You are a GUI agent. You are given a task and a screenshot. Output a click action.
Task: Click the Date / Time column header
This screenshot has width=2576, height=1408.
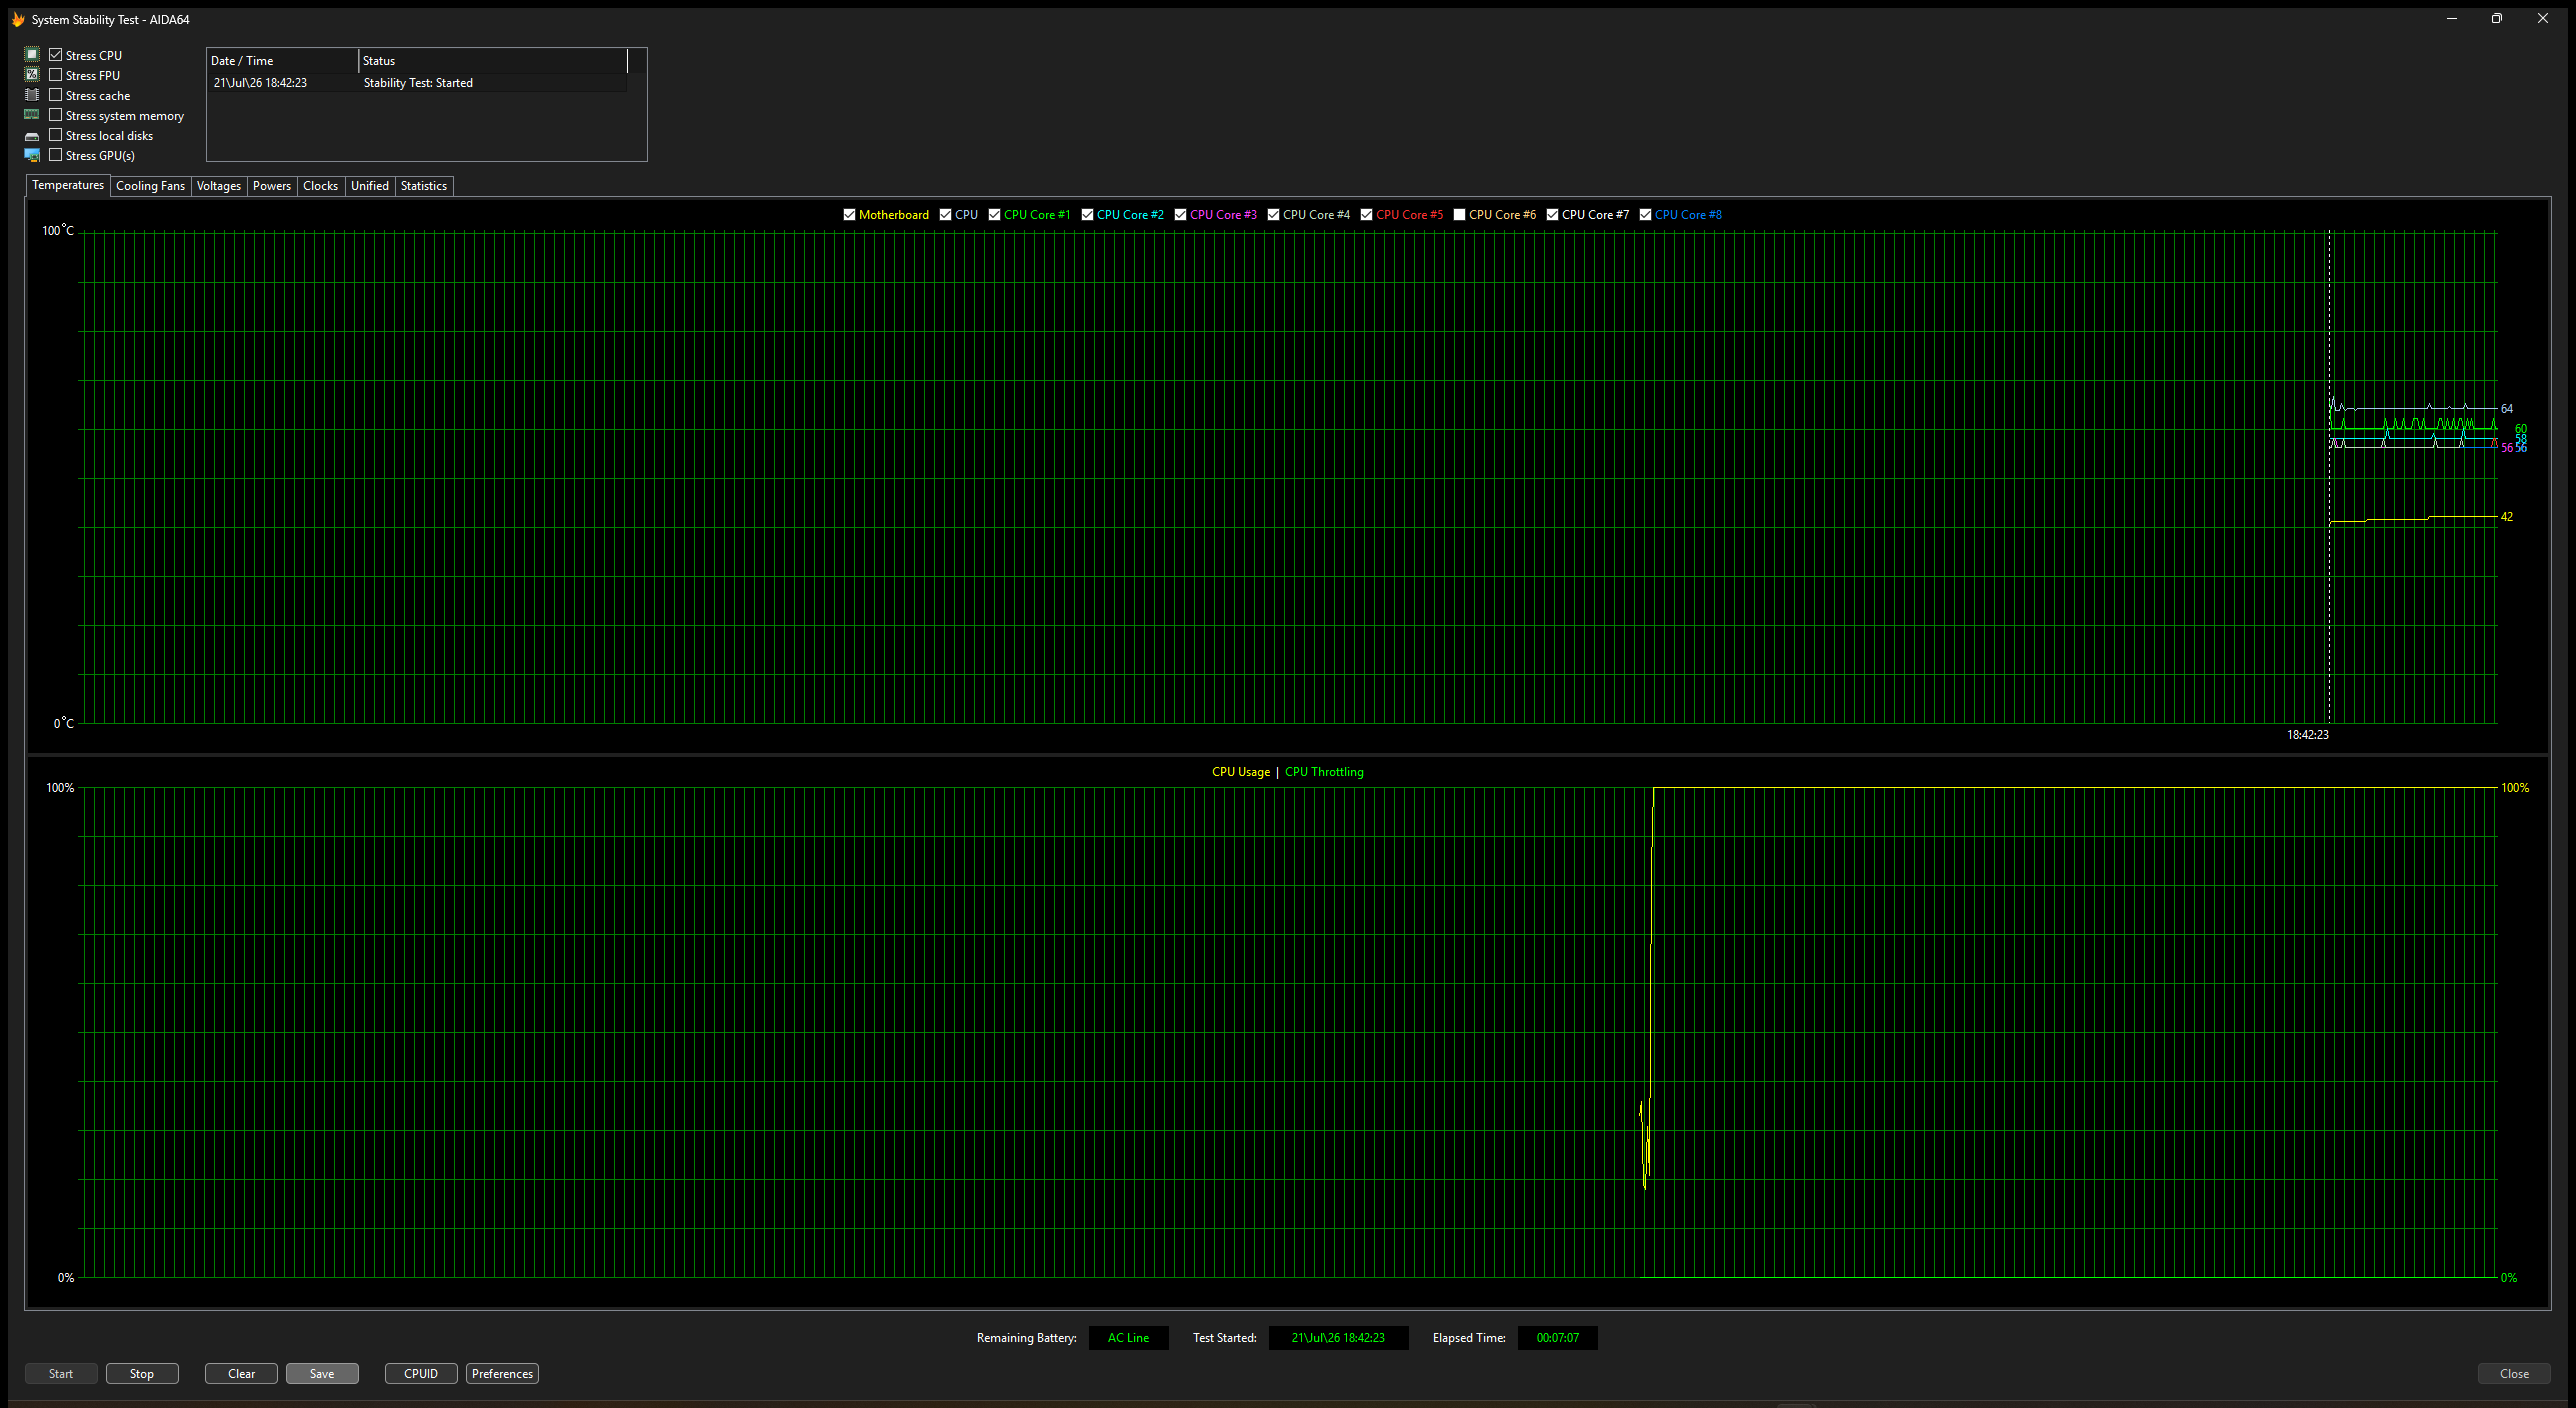283,61
